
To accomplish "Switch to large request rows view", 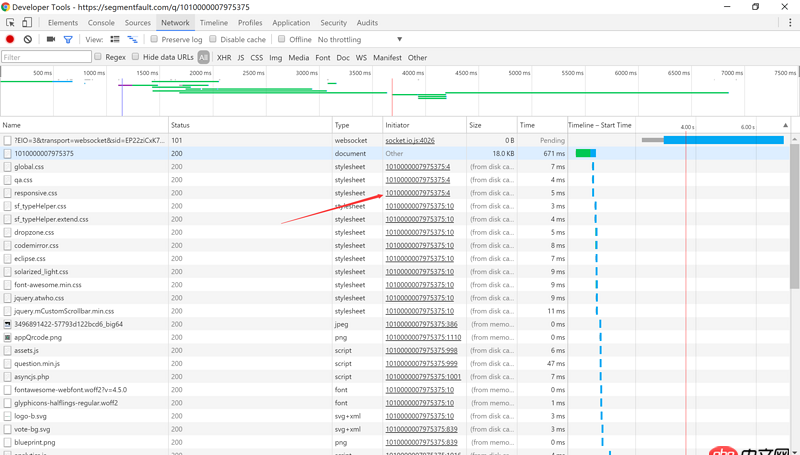I will point(115,40).
